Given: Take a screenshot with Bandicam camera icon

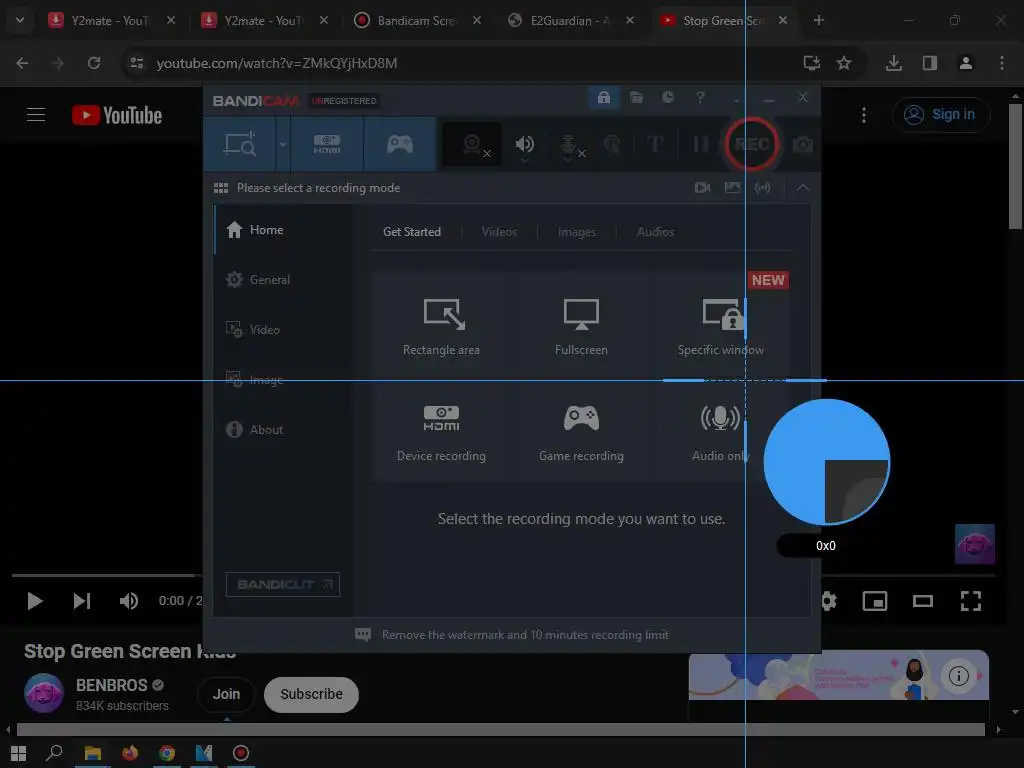Looking at the screenshot, I should click(x=803, y=144).
